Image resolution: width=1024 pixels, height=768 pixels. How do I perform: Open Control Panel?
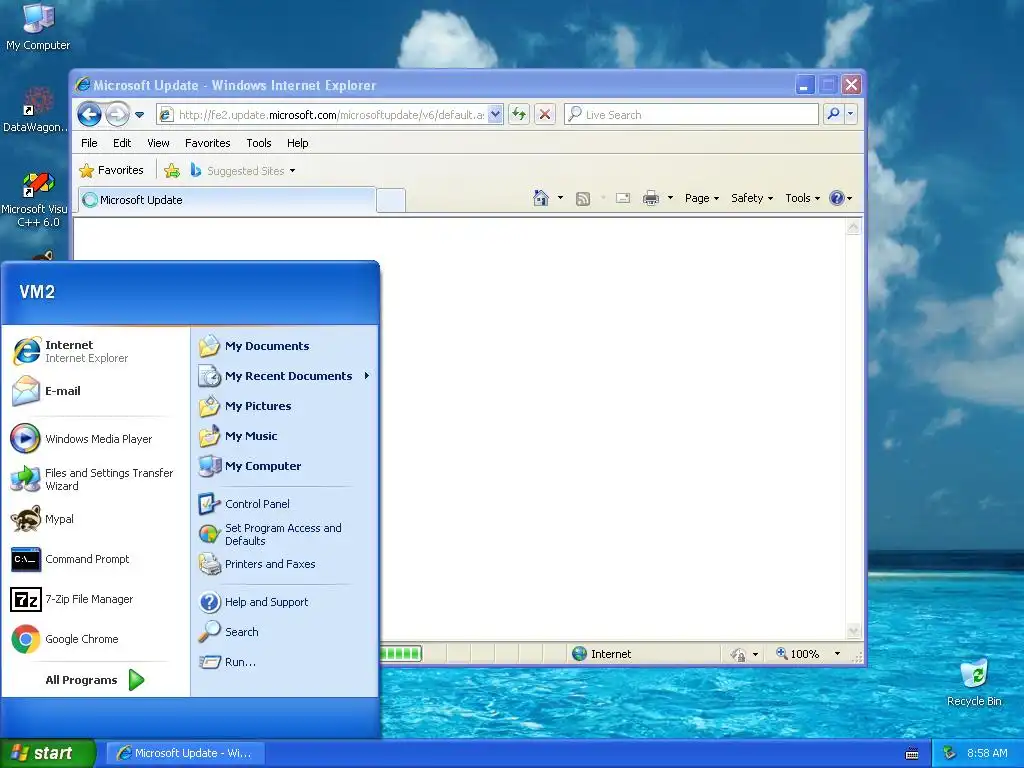click(285, 504)
